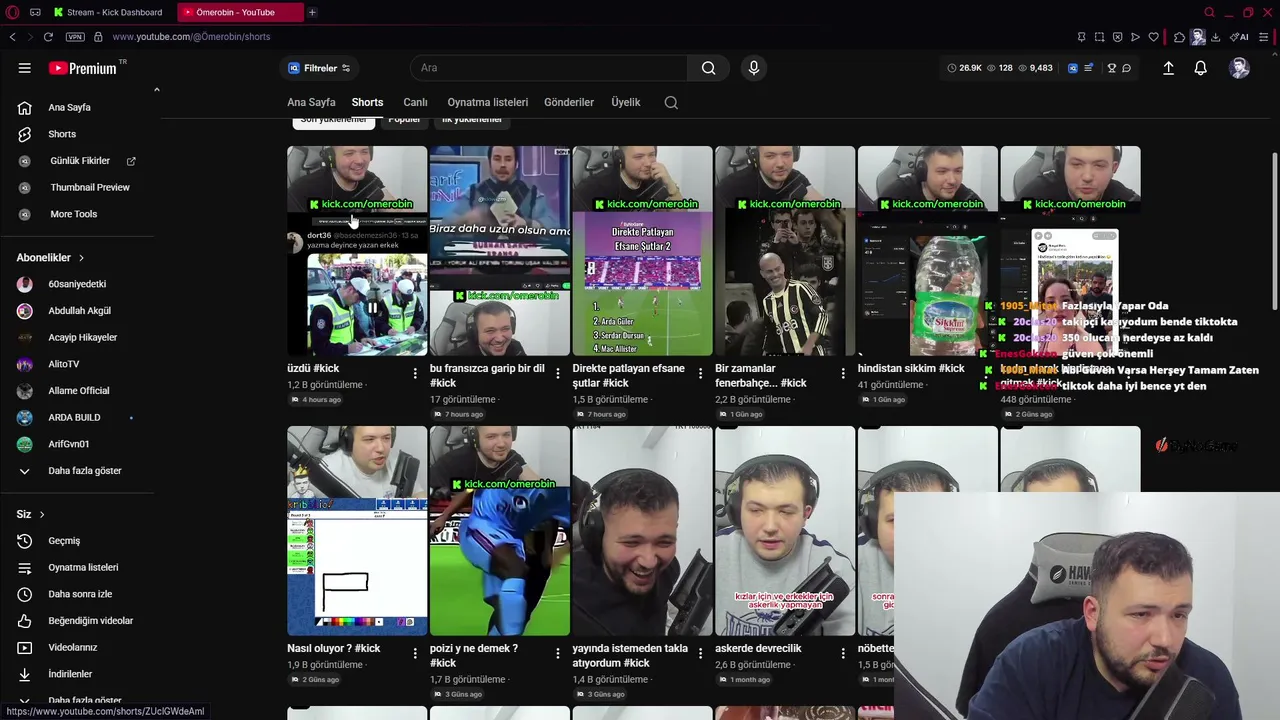
Task: Open the notifications bell
Action: [1200, 68]
